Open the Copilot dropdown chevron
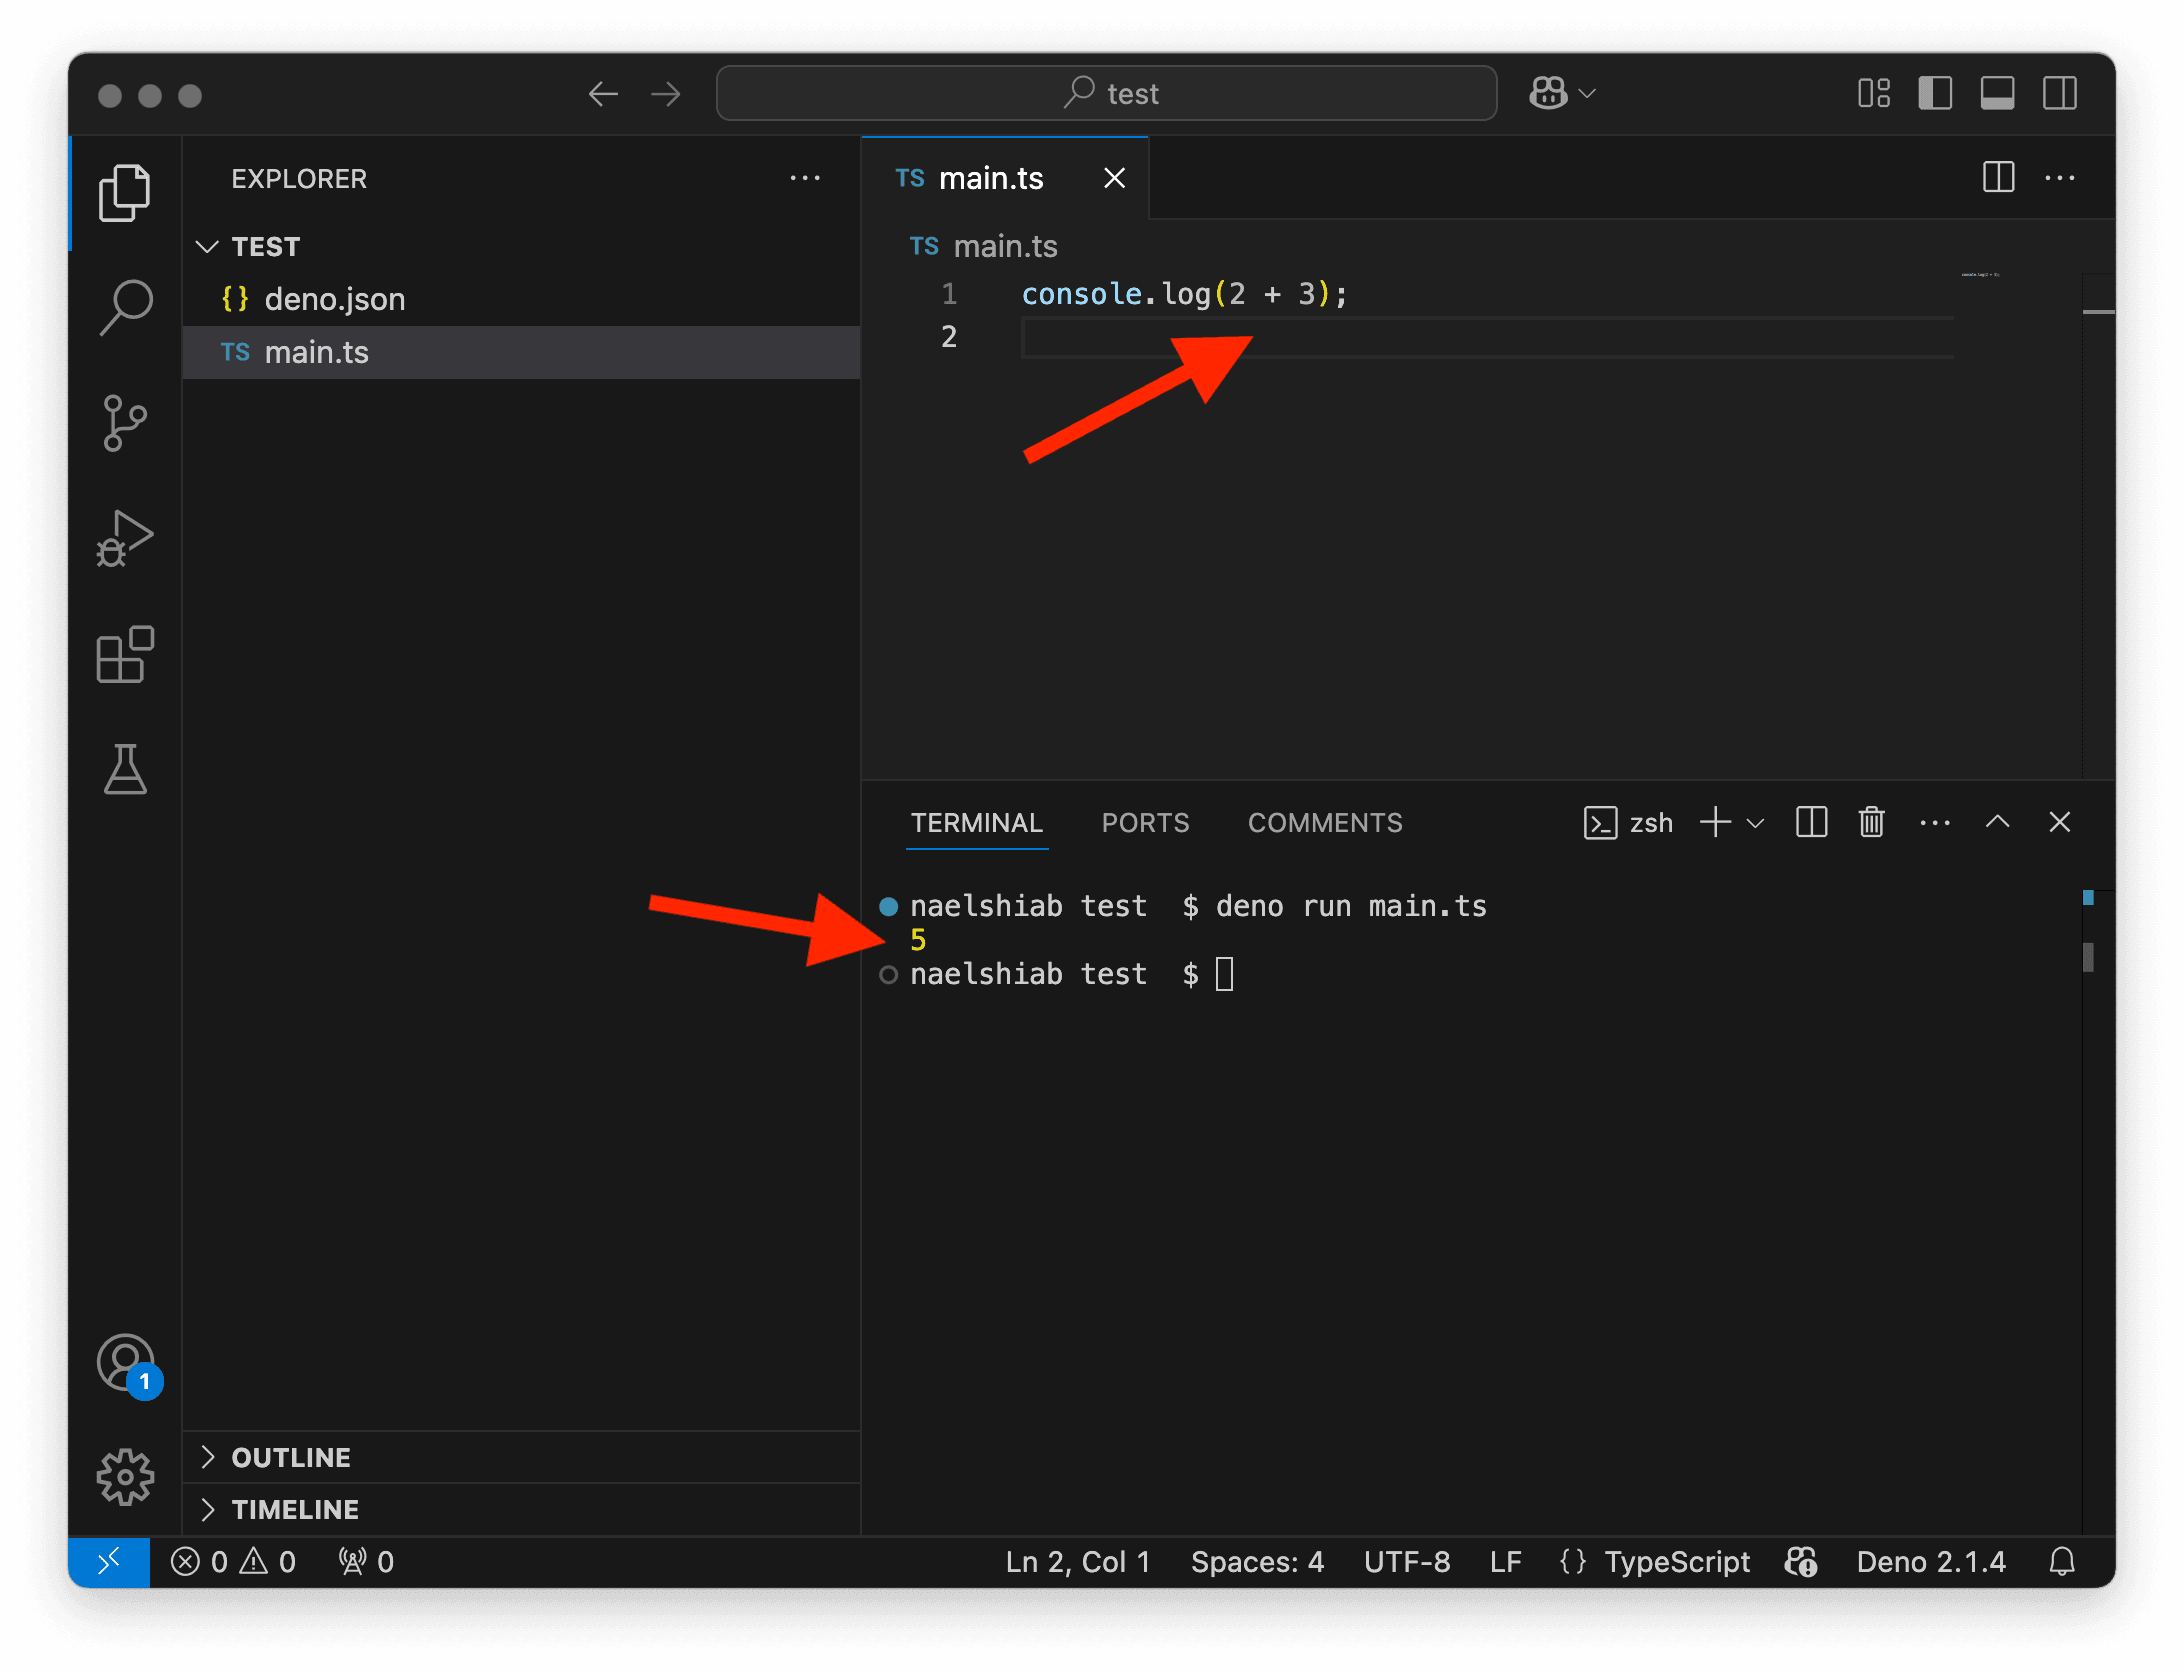The image size is (2184, 1672). tap(1587, 94)
